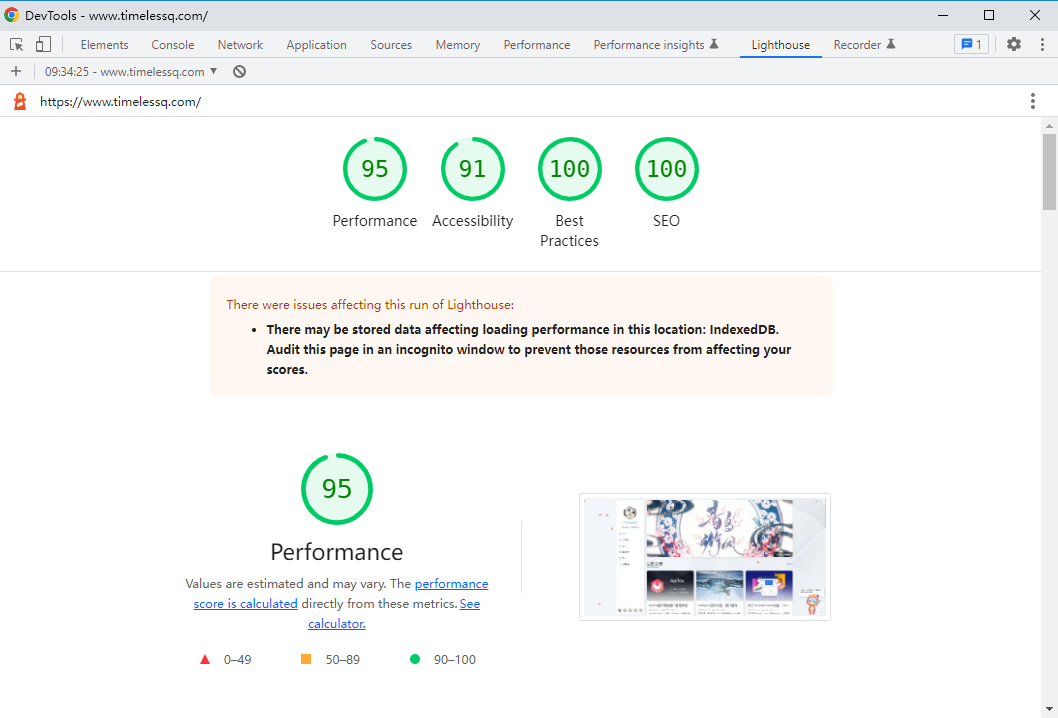Click the vertical scrollbar thumb
This screenshot has height=718, width=1058.
(1049, 171)
